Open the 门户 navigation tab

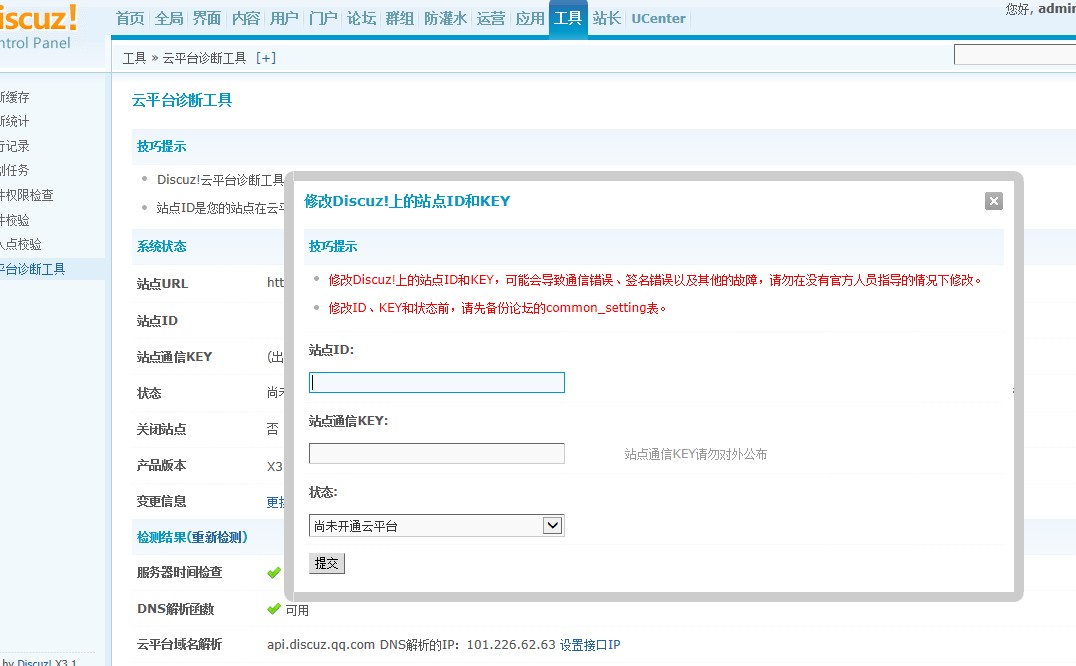(x=323, y=19)
